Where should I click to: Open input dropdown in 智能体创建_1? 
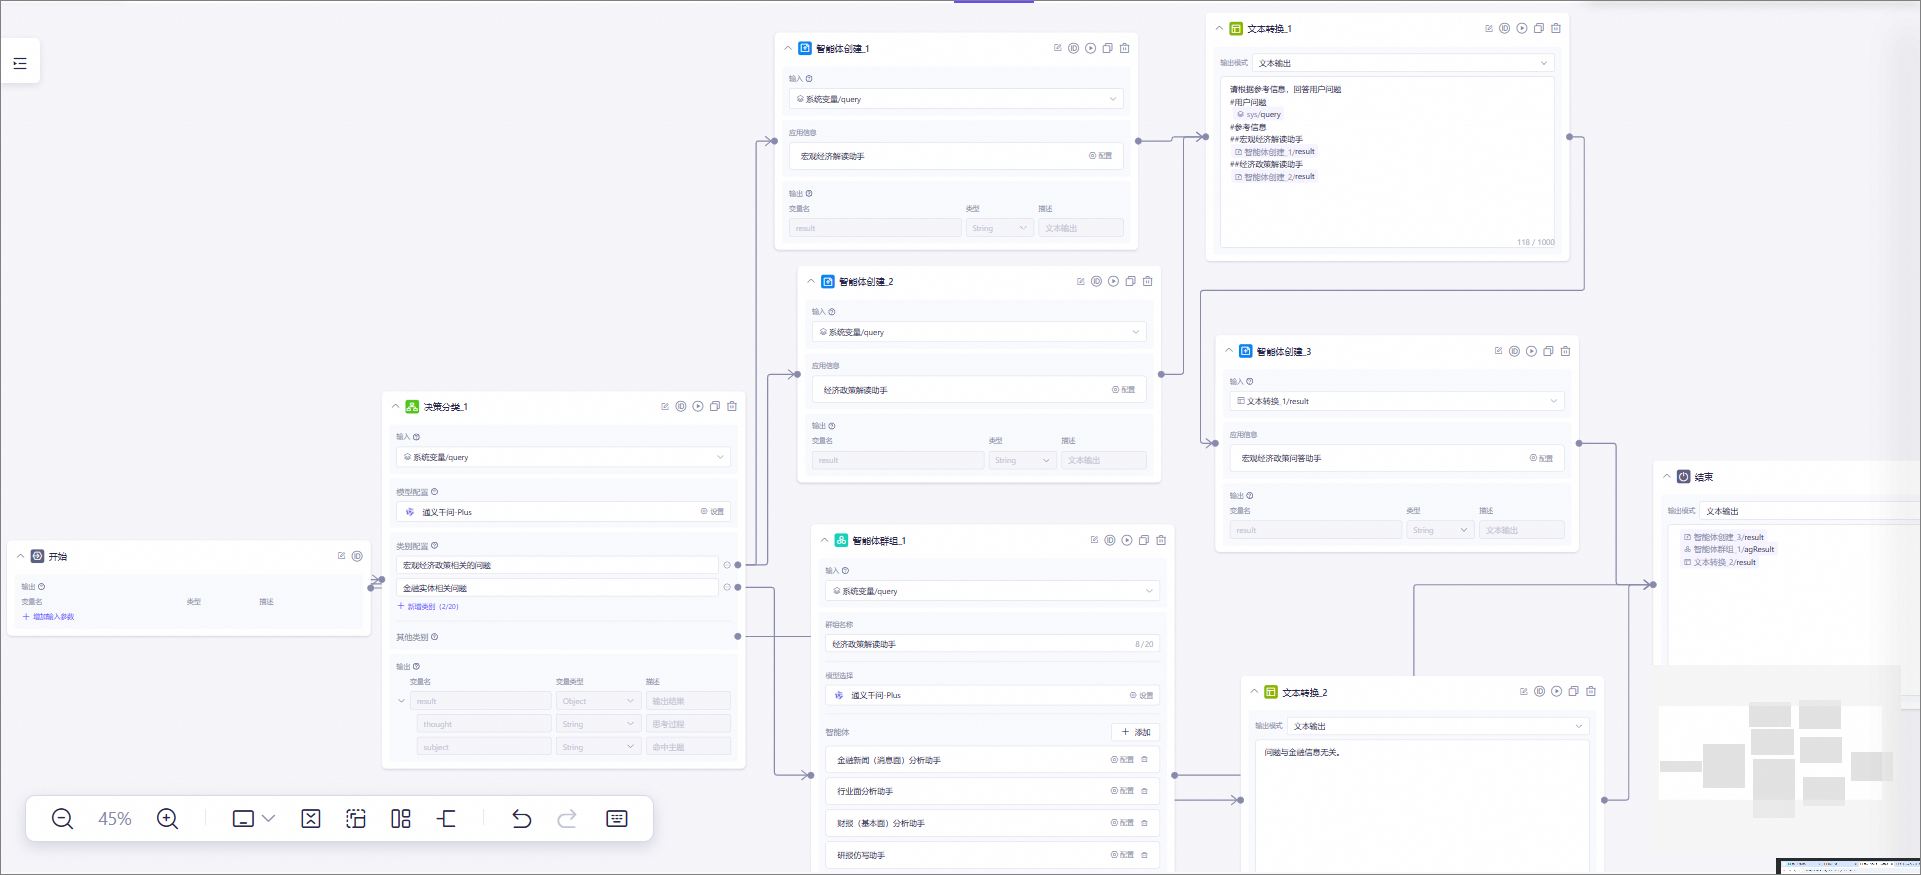956,99
